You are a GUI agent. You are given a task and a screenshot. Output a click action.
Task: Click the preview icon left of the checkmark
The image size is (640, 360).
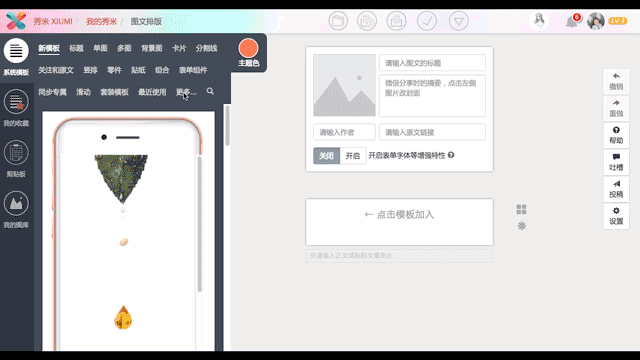click(396, 21)
